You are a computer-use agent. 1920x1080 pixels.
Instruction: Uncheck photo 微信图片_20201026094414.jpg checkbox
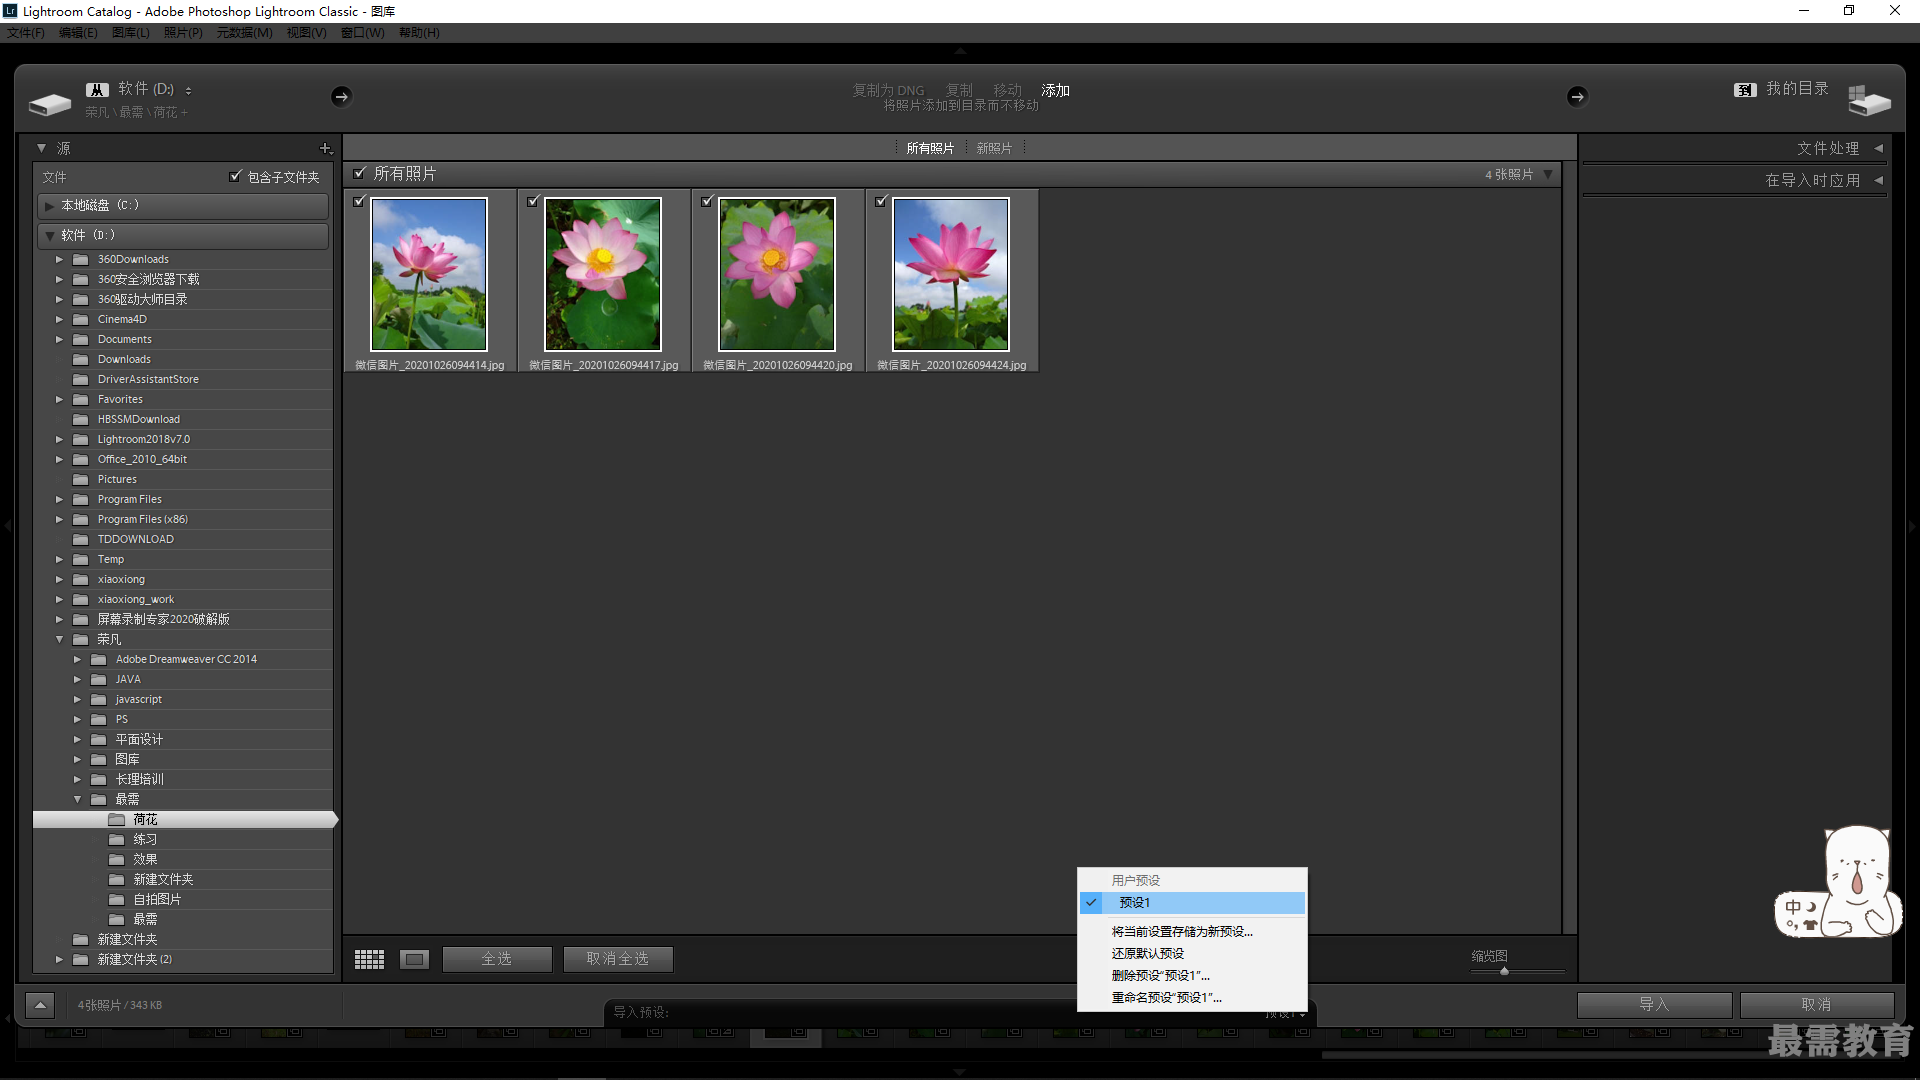click(359, 201)
